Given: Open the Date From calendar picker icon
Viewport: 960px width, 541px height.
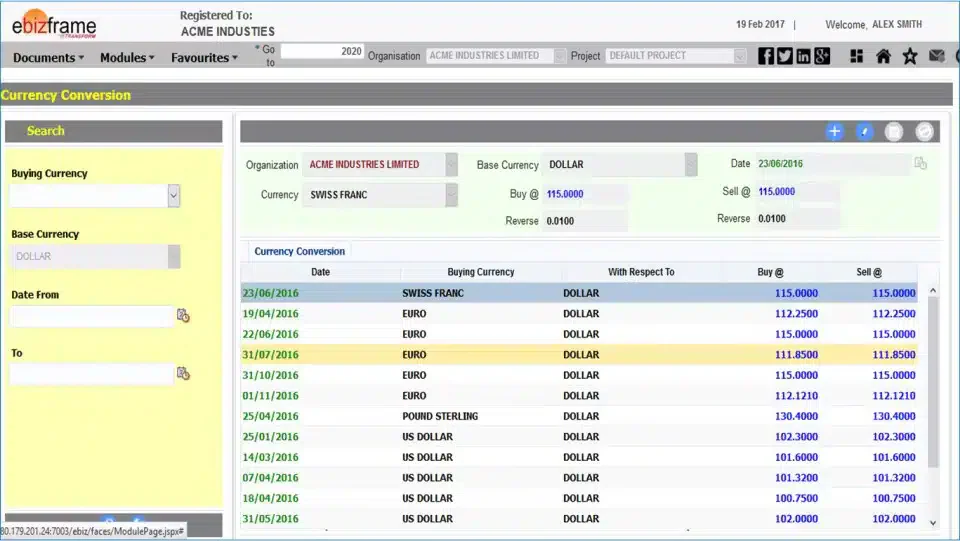Looking at the screenshot, I should [183, 315].
